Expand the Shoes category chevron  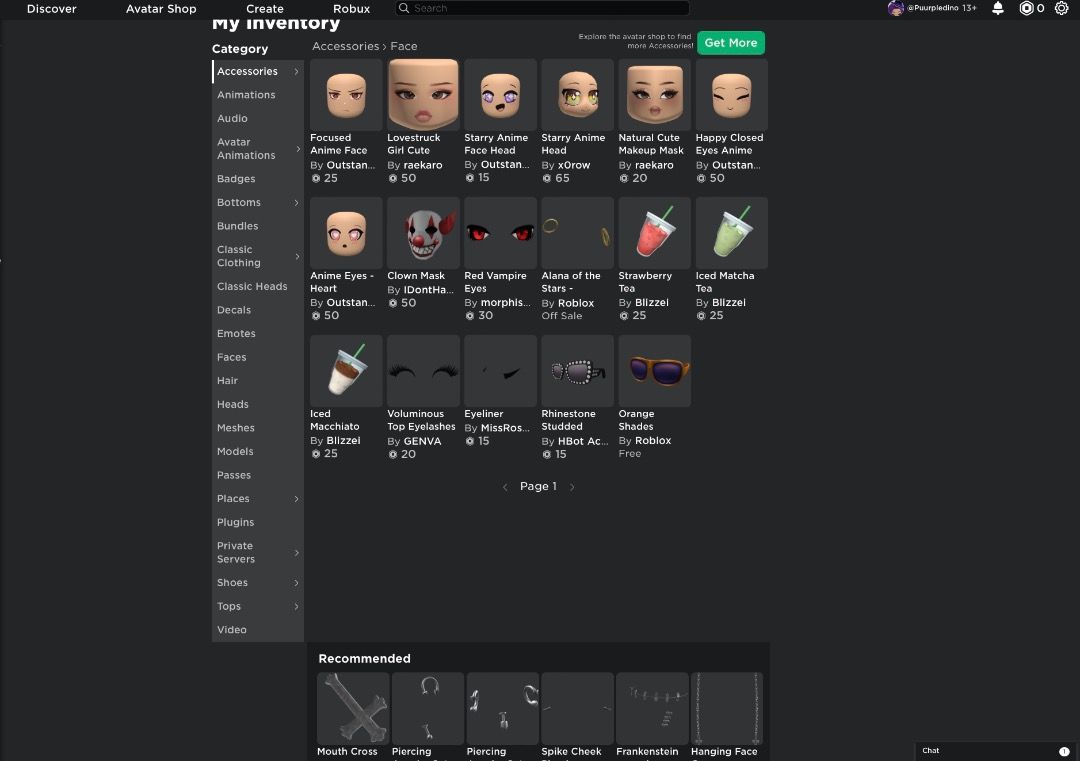tap(296, 583)
